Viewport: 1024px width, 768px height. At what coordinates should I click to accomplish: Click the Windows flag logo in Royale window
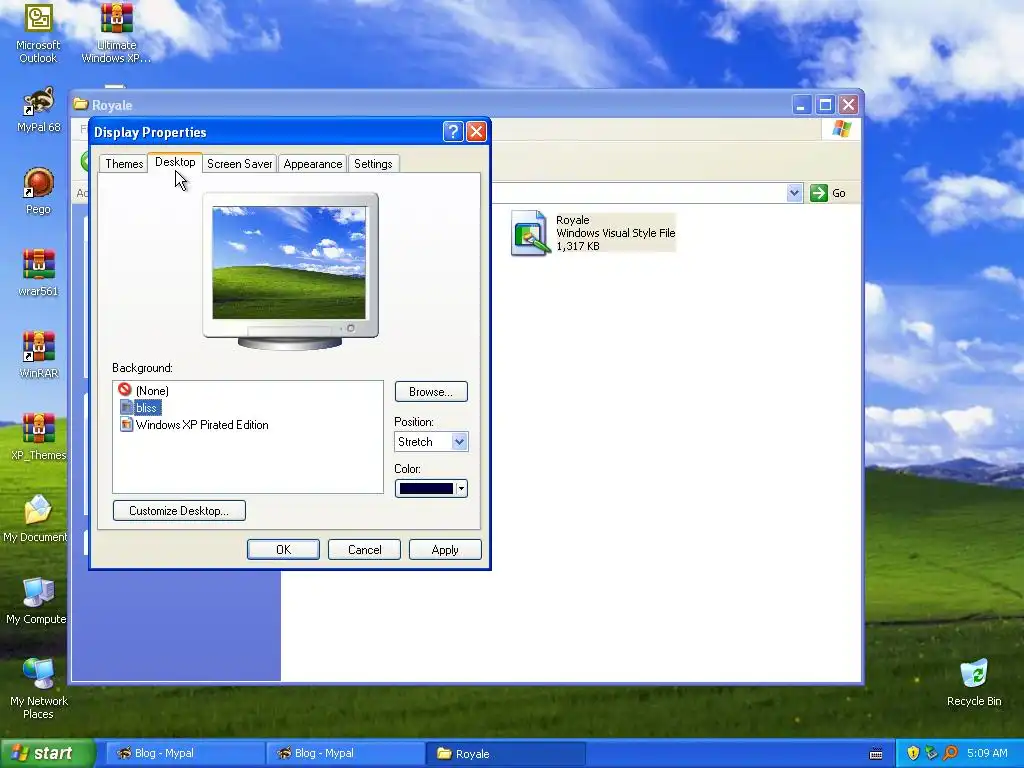tap(841, 129)
